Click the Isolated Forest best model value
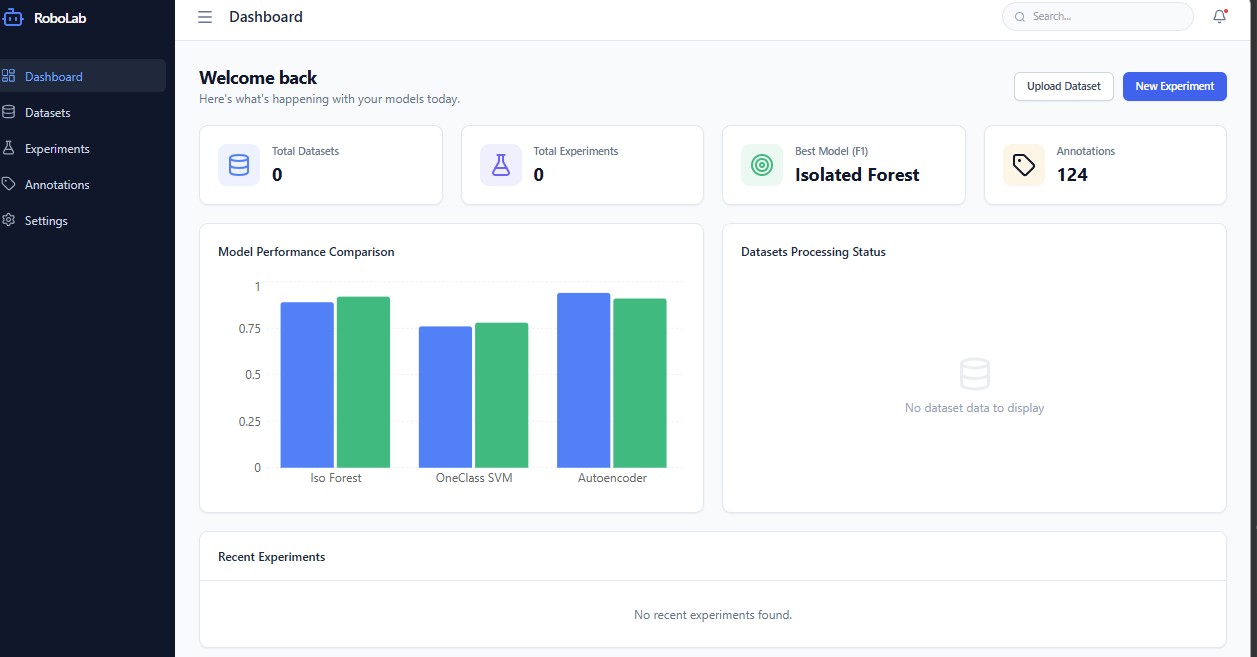 pyautogui.click(x=857, y=175)
